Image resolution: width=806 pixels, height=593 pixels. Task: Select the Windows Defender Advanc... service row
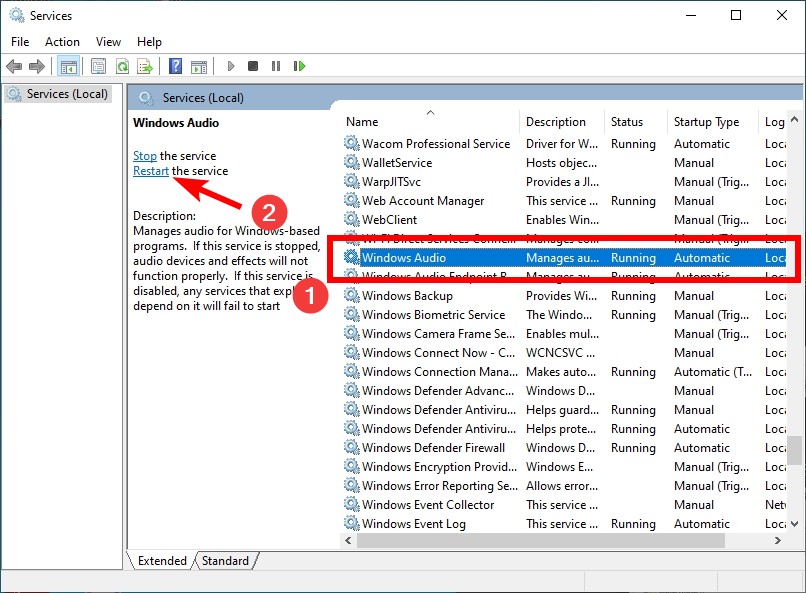point(564,391)
